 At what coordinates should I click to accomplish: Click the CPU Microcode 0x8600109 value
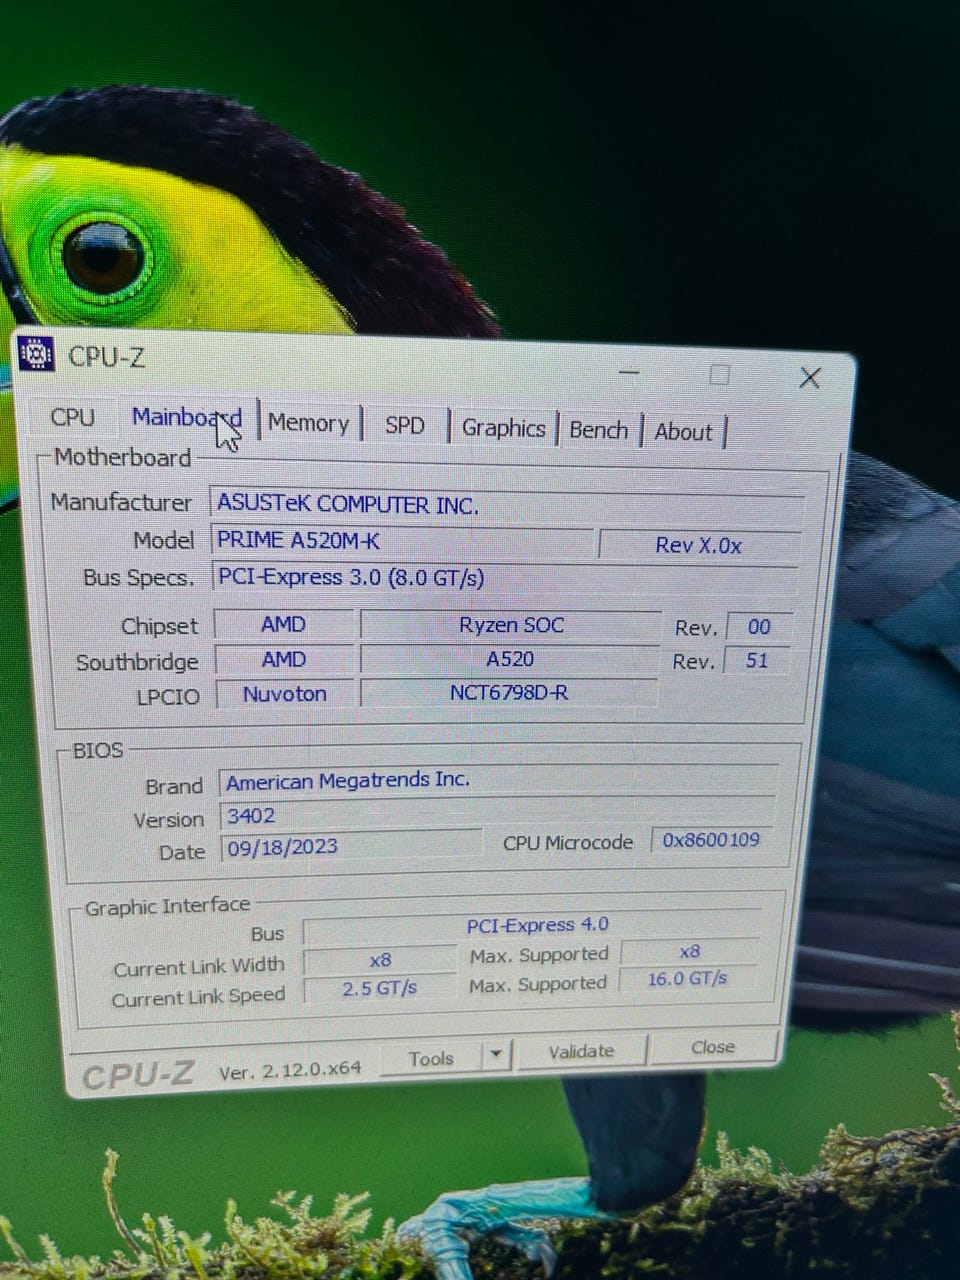click(x=711, y=840)
